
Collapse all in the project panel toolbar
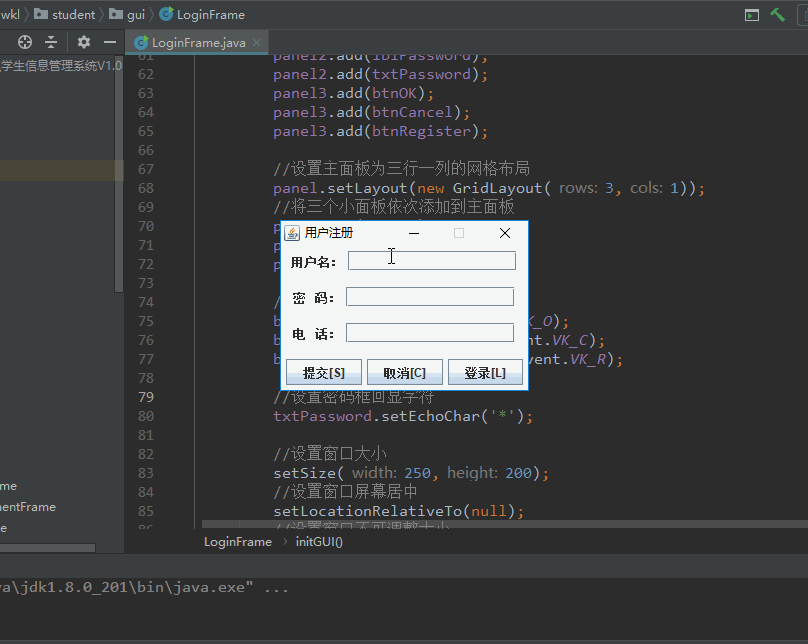51,42
